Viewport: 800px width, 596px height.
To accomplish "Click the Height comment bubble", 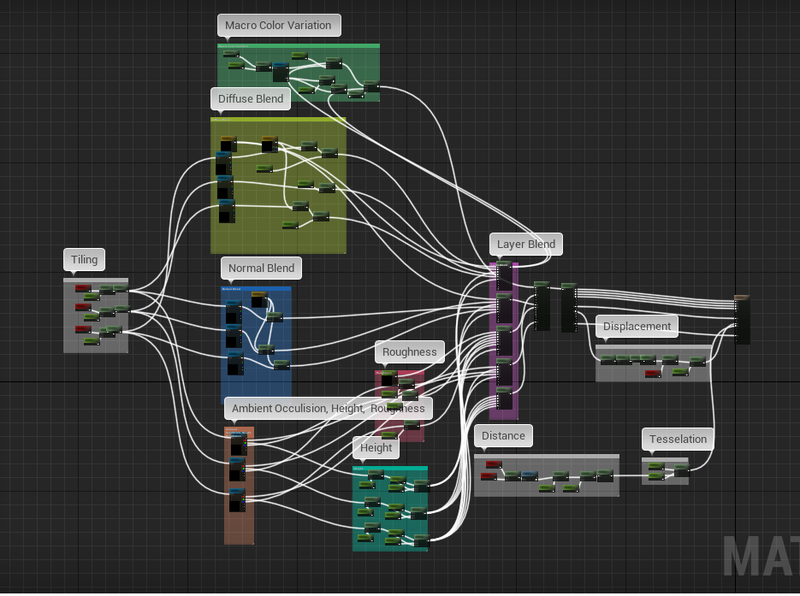I will [x=376, y=448].
